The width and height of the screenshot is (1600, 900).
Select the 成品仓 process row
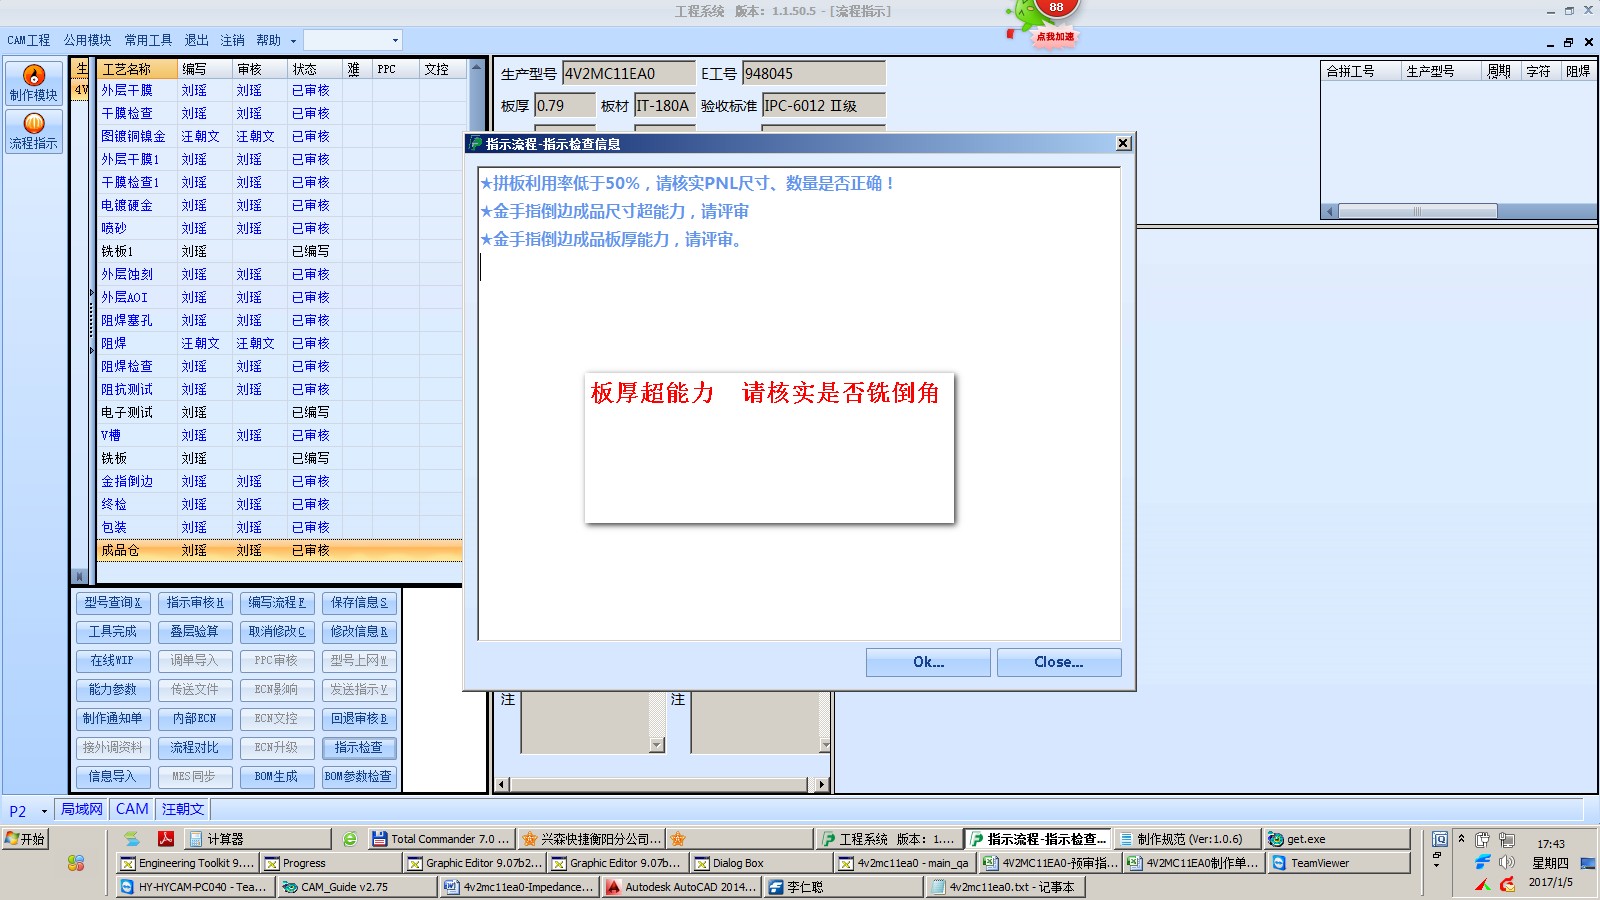point(280,550)
